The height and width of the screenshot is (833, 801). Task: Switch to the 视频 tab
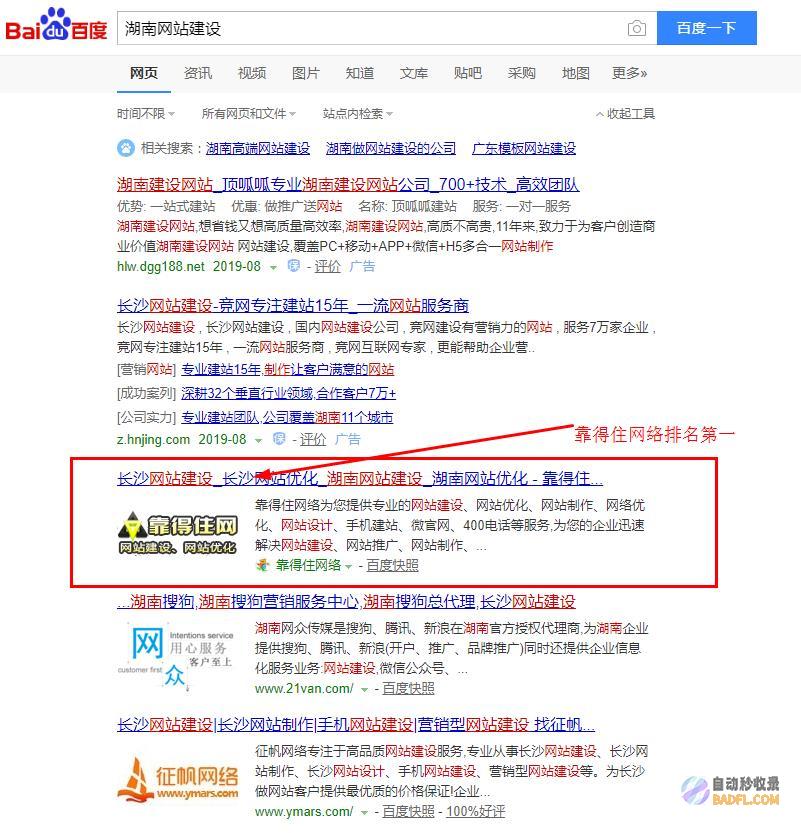click(x=252, y=73)
